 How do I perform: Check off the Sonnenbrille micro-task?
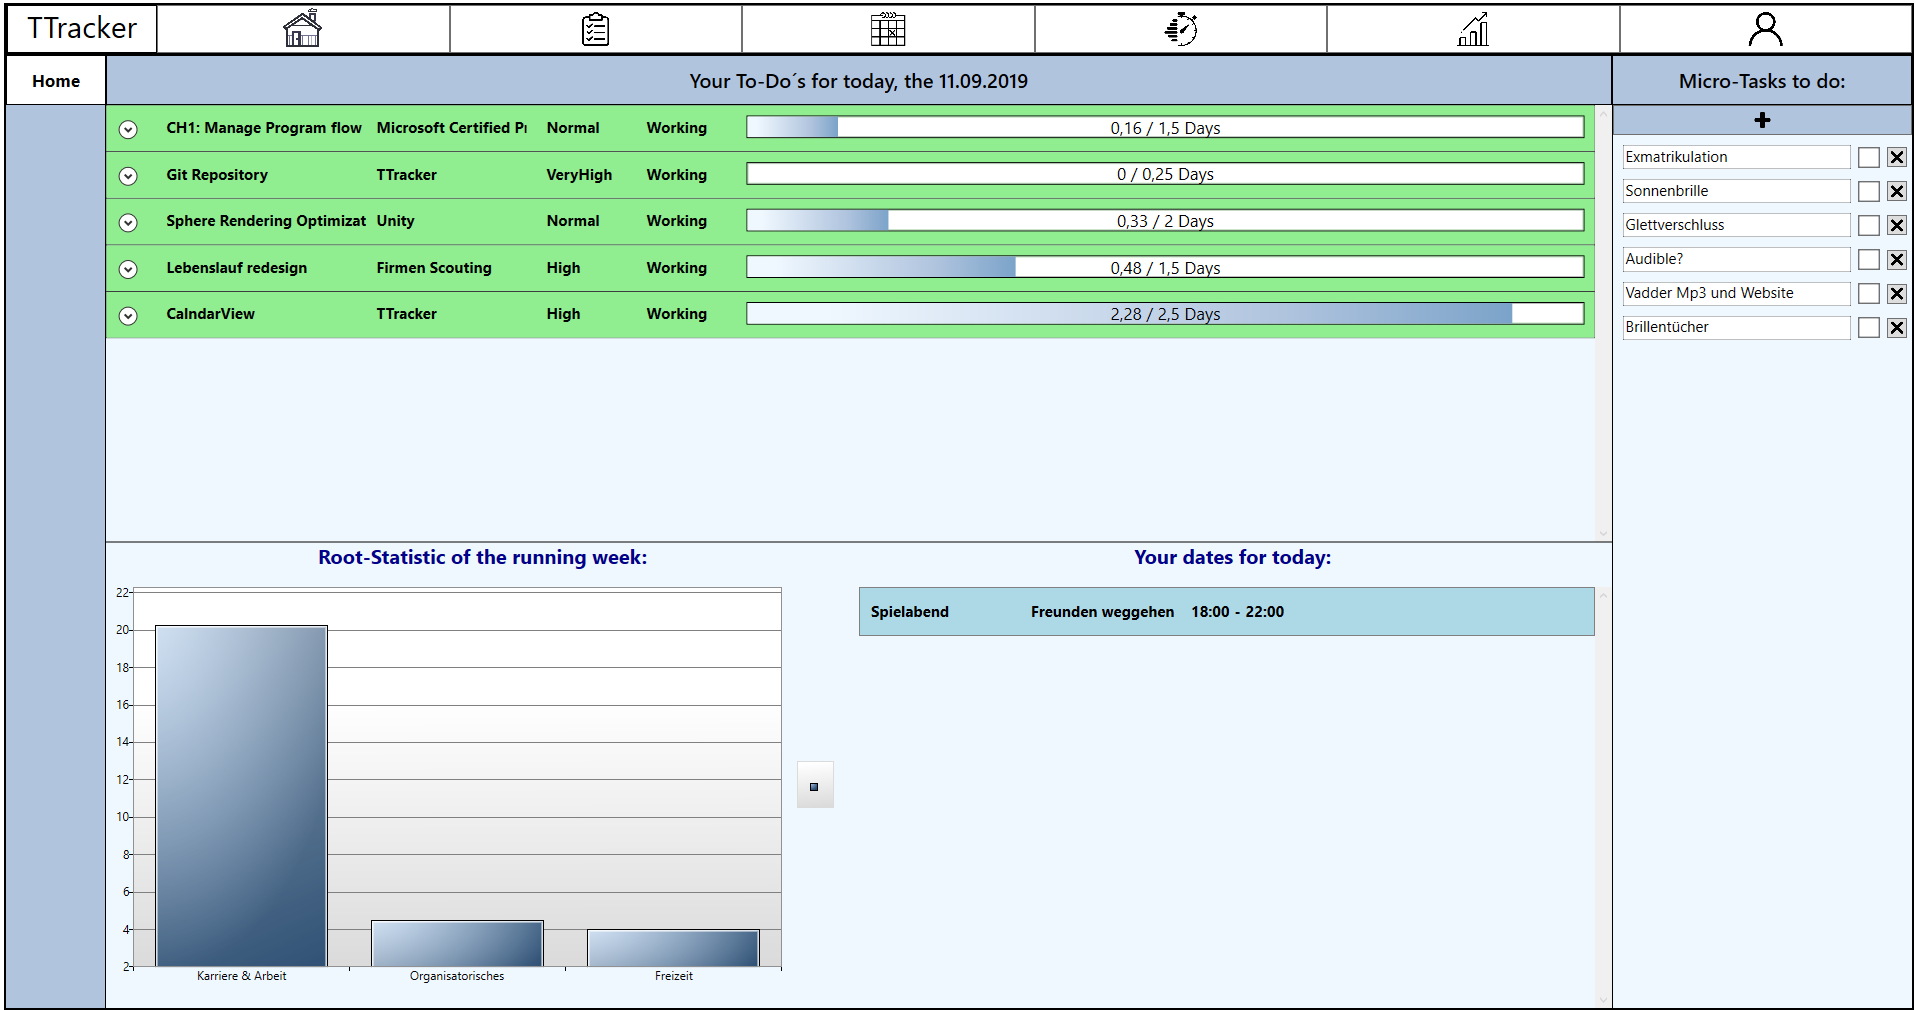(x=1869, y=191)
